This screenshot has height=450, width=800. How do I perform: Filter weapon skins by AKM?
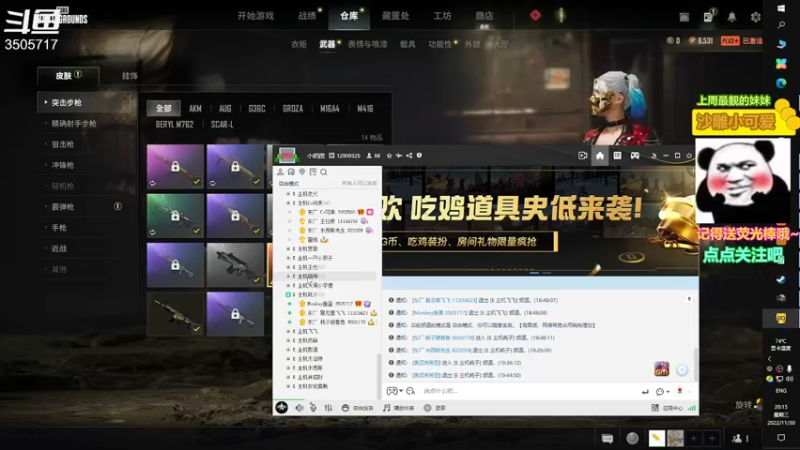point(195,108)
